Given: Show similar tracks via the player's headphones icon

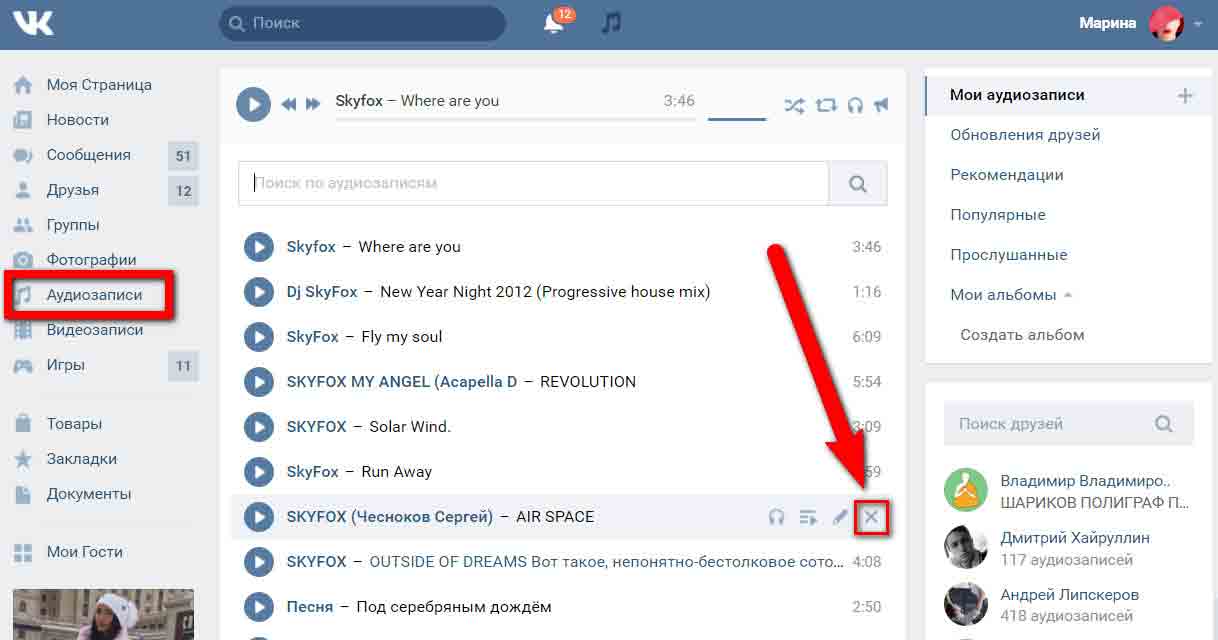Looking at the screenshot, I should click(855, 105).
